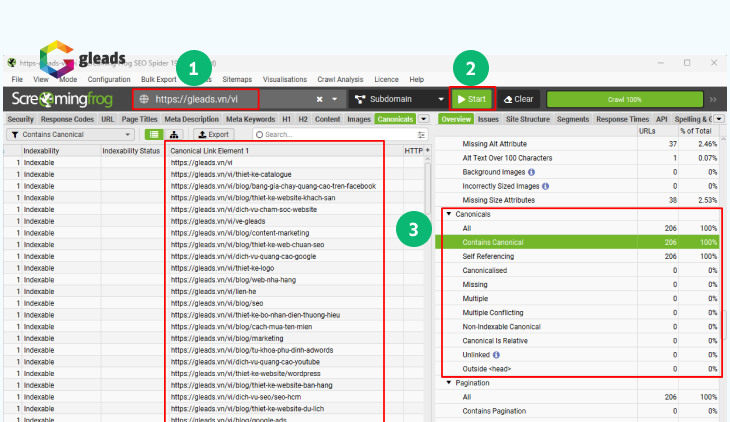Collapse the Pagination section triangle

tap(449, 382)
